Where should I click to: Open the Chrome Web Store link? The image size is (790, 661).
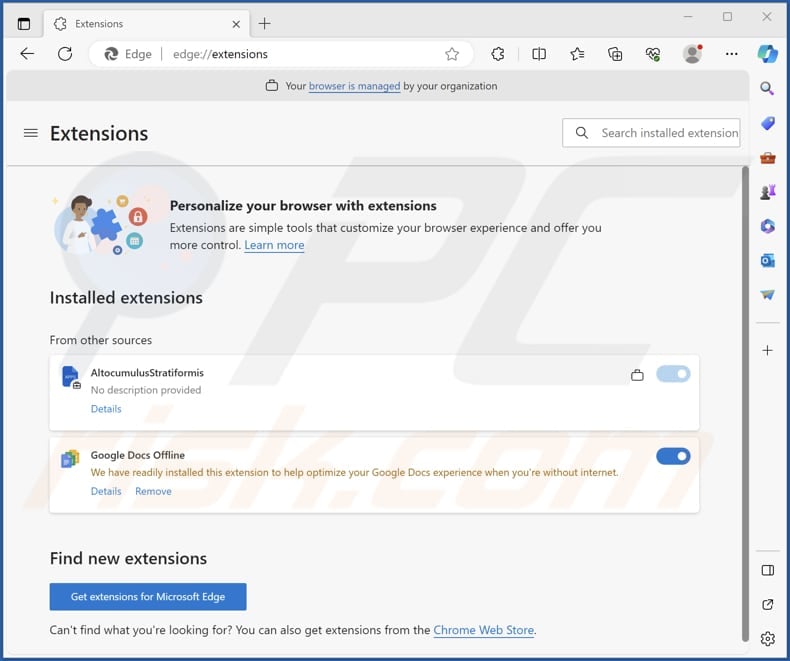tap(483, 630)
